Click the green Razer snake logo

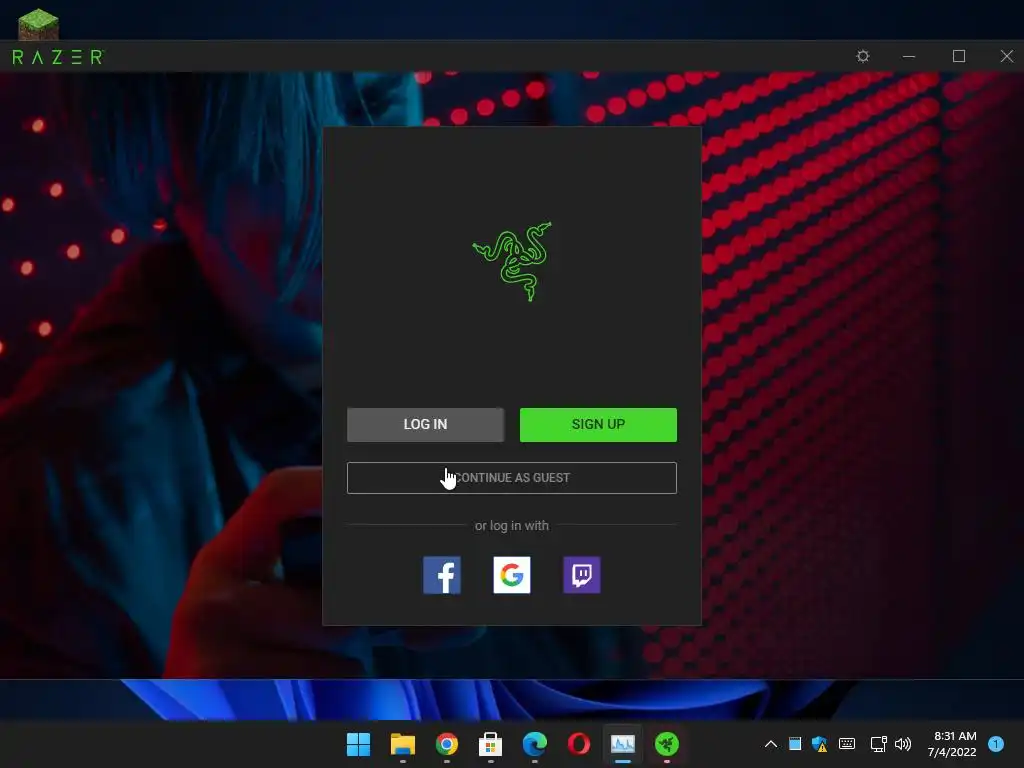pos(513,261)
